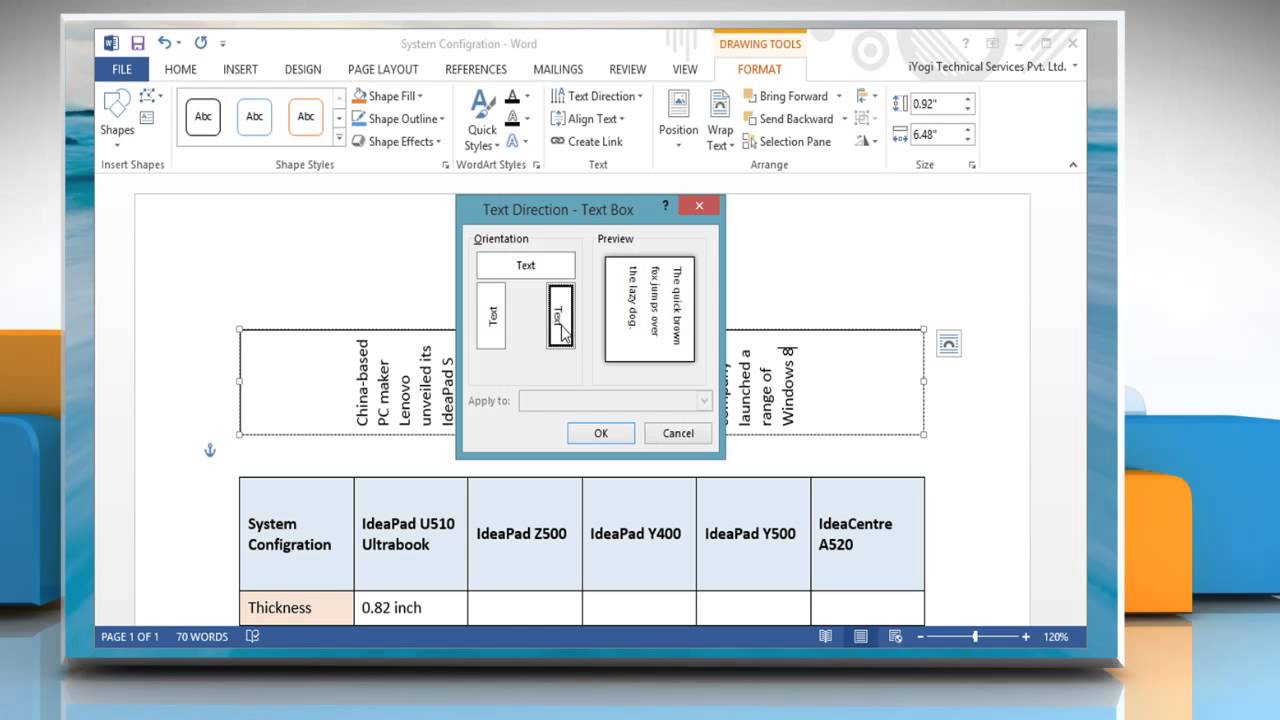Open the iYogi Technical Services account menu
The image size is (1280, 720).
993,66
